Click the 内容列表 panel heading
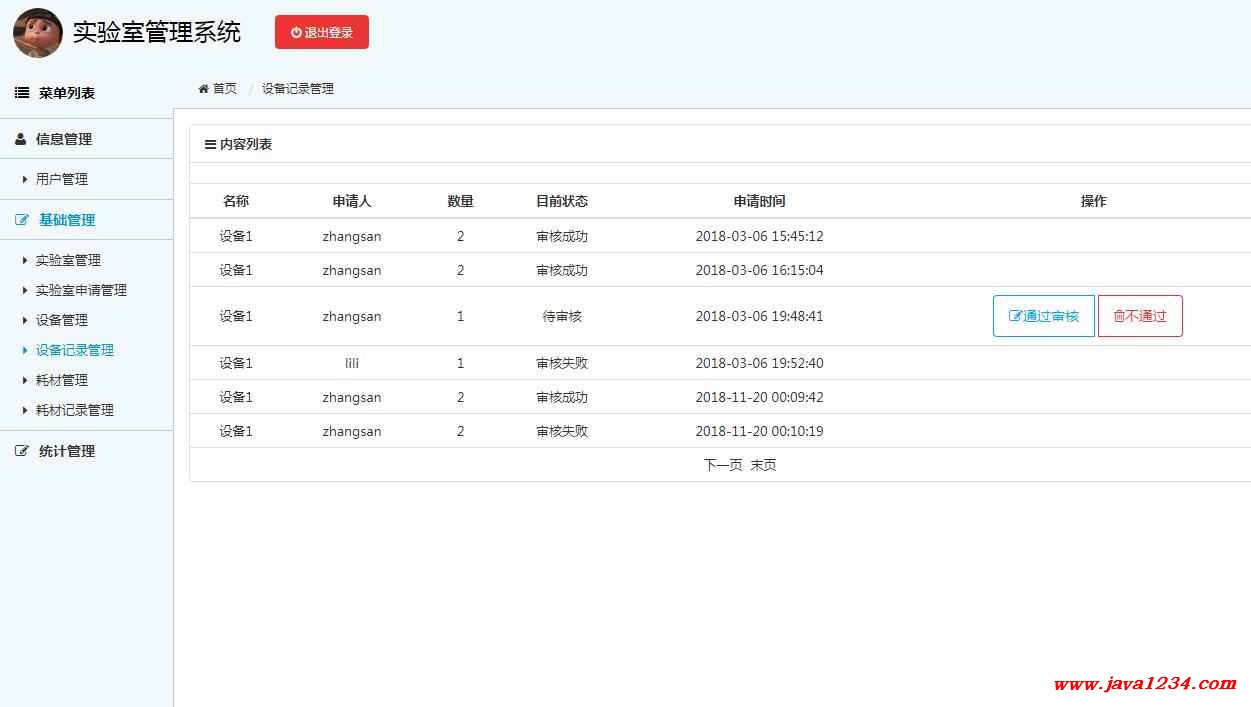The image size is (1251, 707). (x=246, y=144)
